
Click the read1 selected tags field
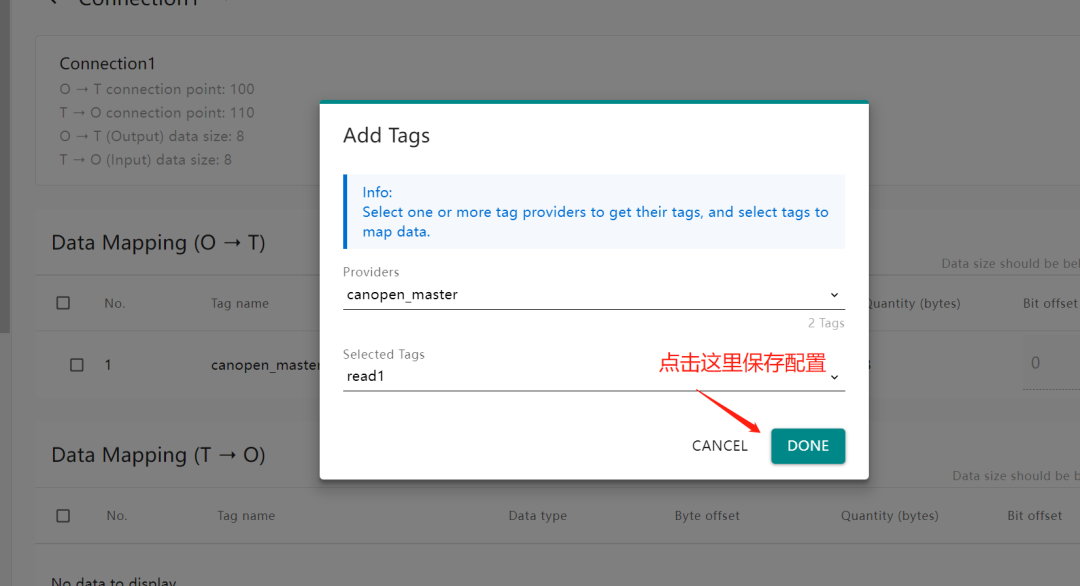point(580,377)
